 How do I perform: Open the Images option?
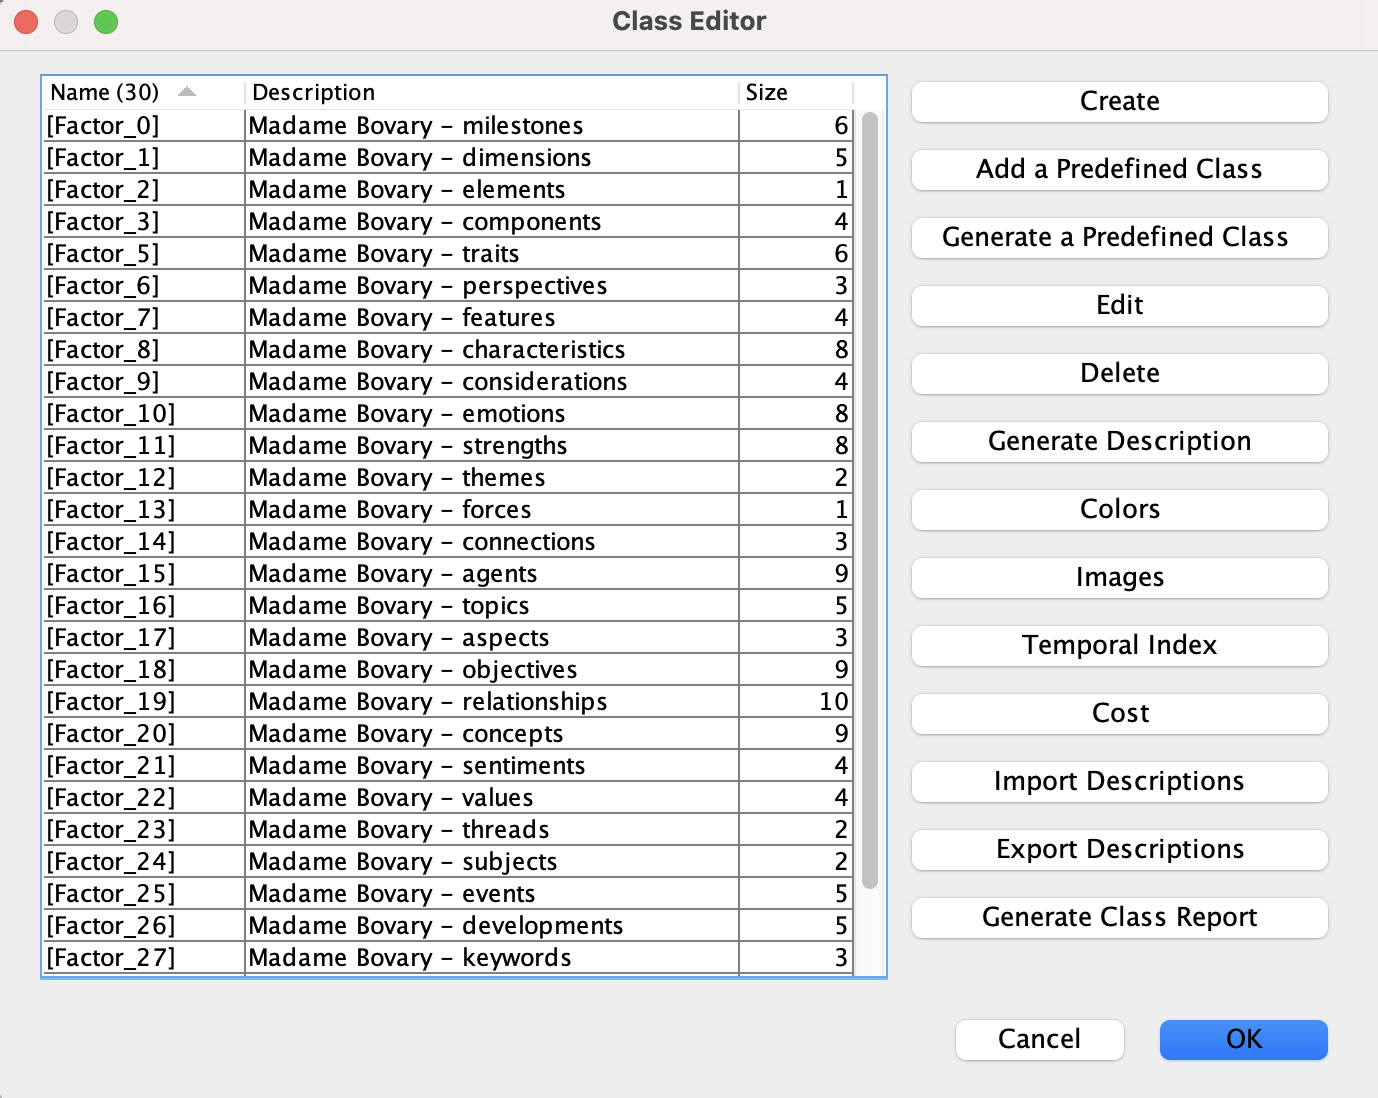[x=1120, y=578]
